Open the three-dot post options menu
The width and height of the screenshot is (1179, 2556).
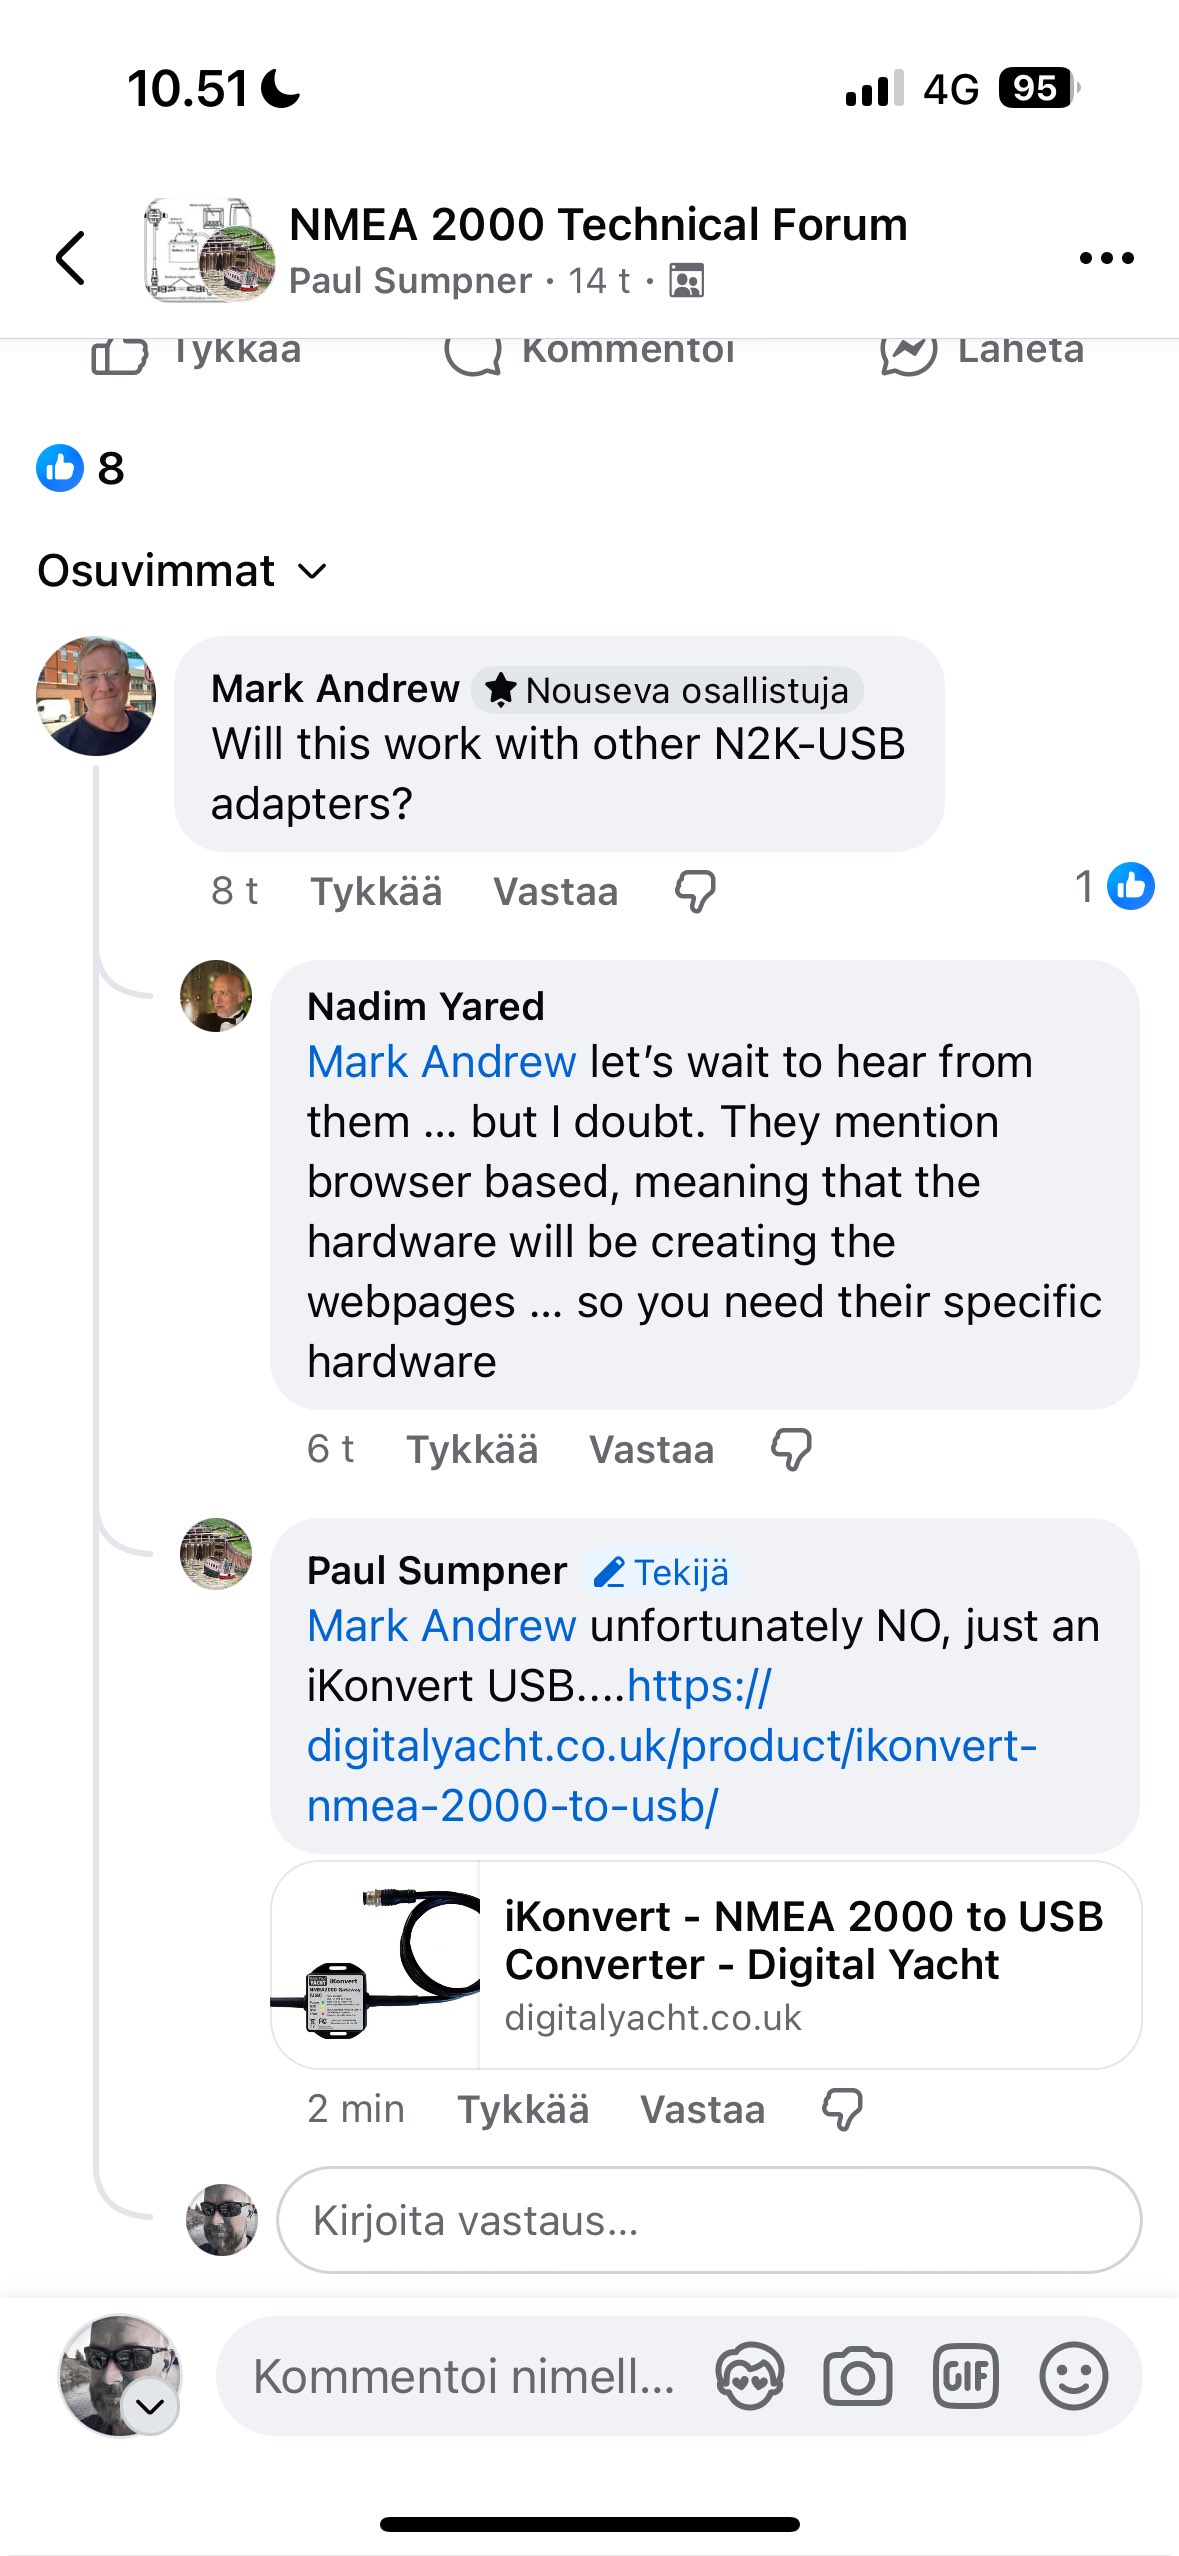(1106, 258)
